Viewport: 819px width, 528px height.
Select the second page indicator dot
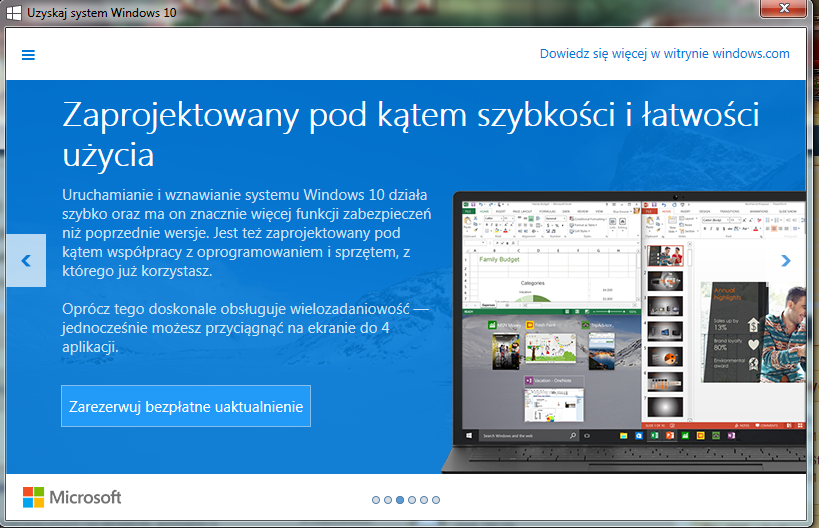tap(388, 500)
